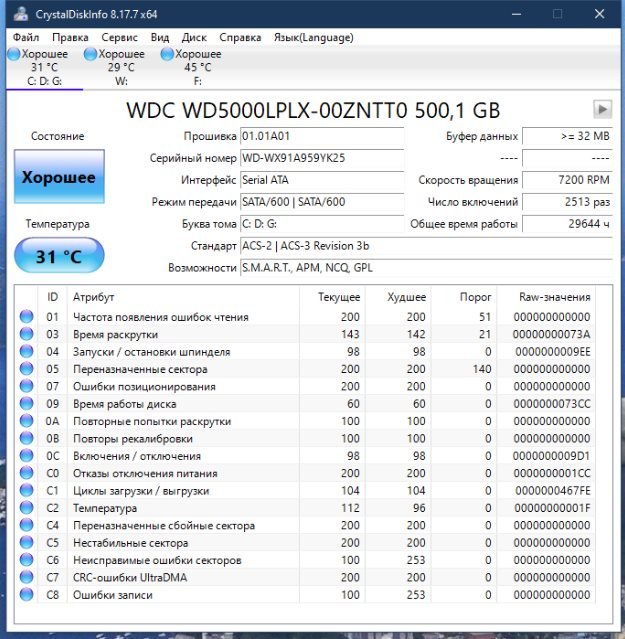Click the transfer mode field SATA/600 | SATA/600
This screenshot has height=639, width=625.
(x=322, y=202)
